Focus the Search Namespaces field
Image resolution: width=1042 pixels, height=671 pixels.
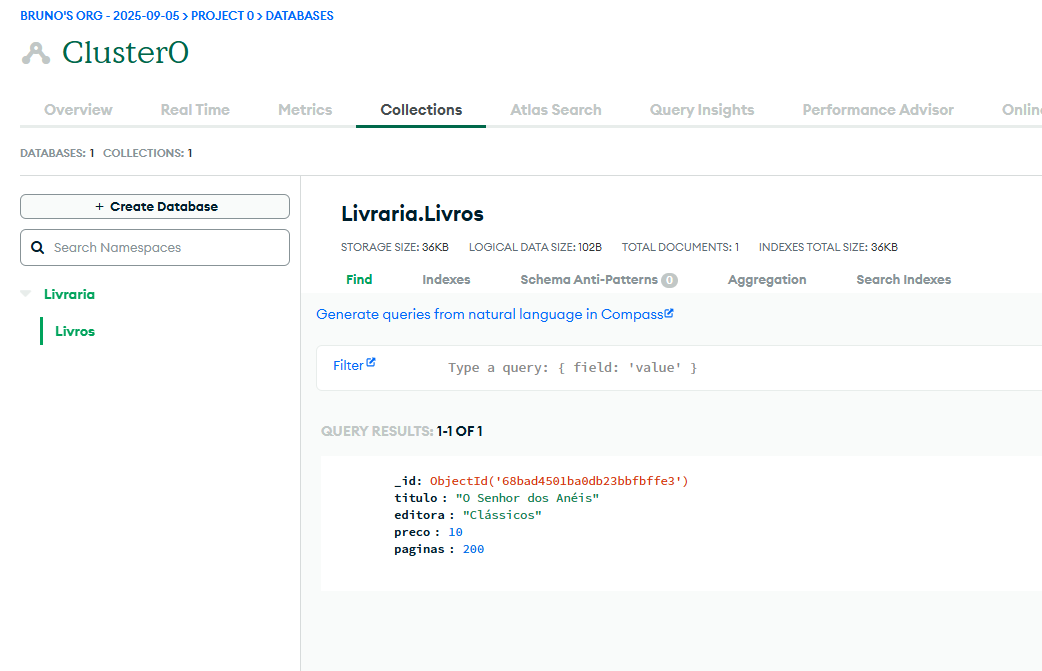tap(155, 247)
